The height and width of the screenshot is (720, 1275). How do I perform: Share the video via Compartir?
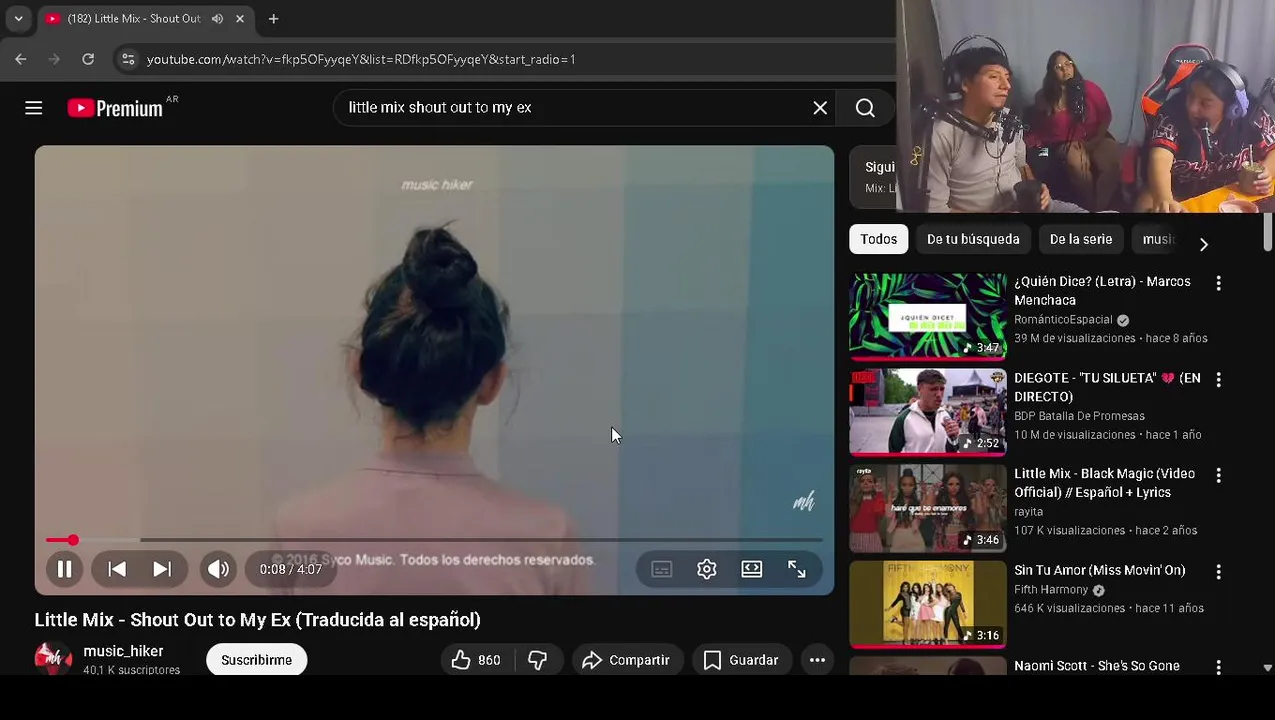click(x=626, y=660)
